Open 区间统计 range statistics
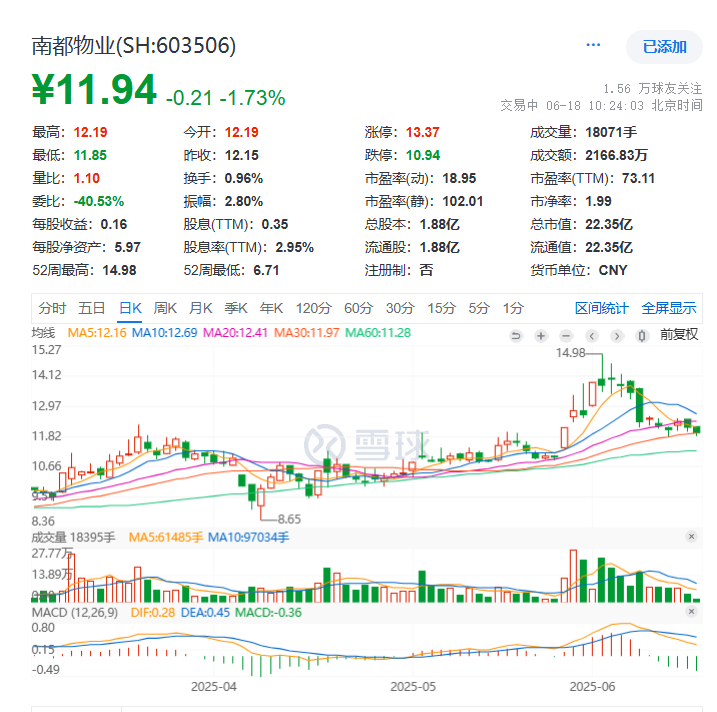 coord(601,308)
